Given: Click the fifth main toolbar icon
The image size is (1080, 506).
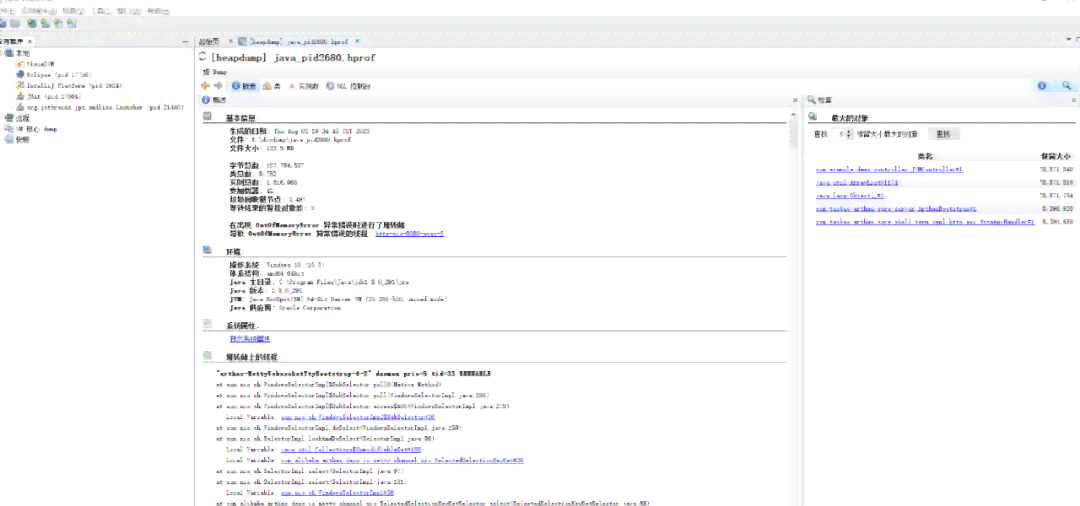Looking at the screenshot, I should coord(58,23).
